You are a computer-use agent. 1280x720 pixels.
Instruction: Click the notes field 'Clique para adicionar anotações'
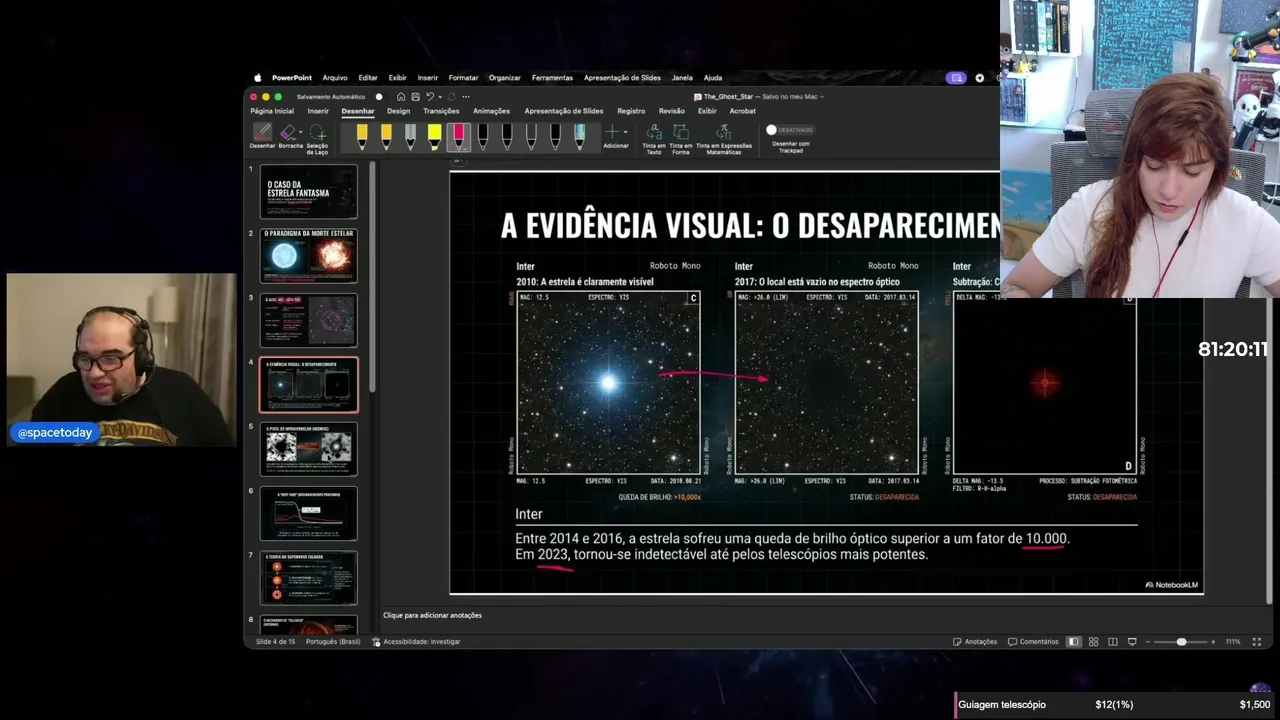tap(432, 615)
